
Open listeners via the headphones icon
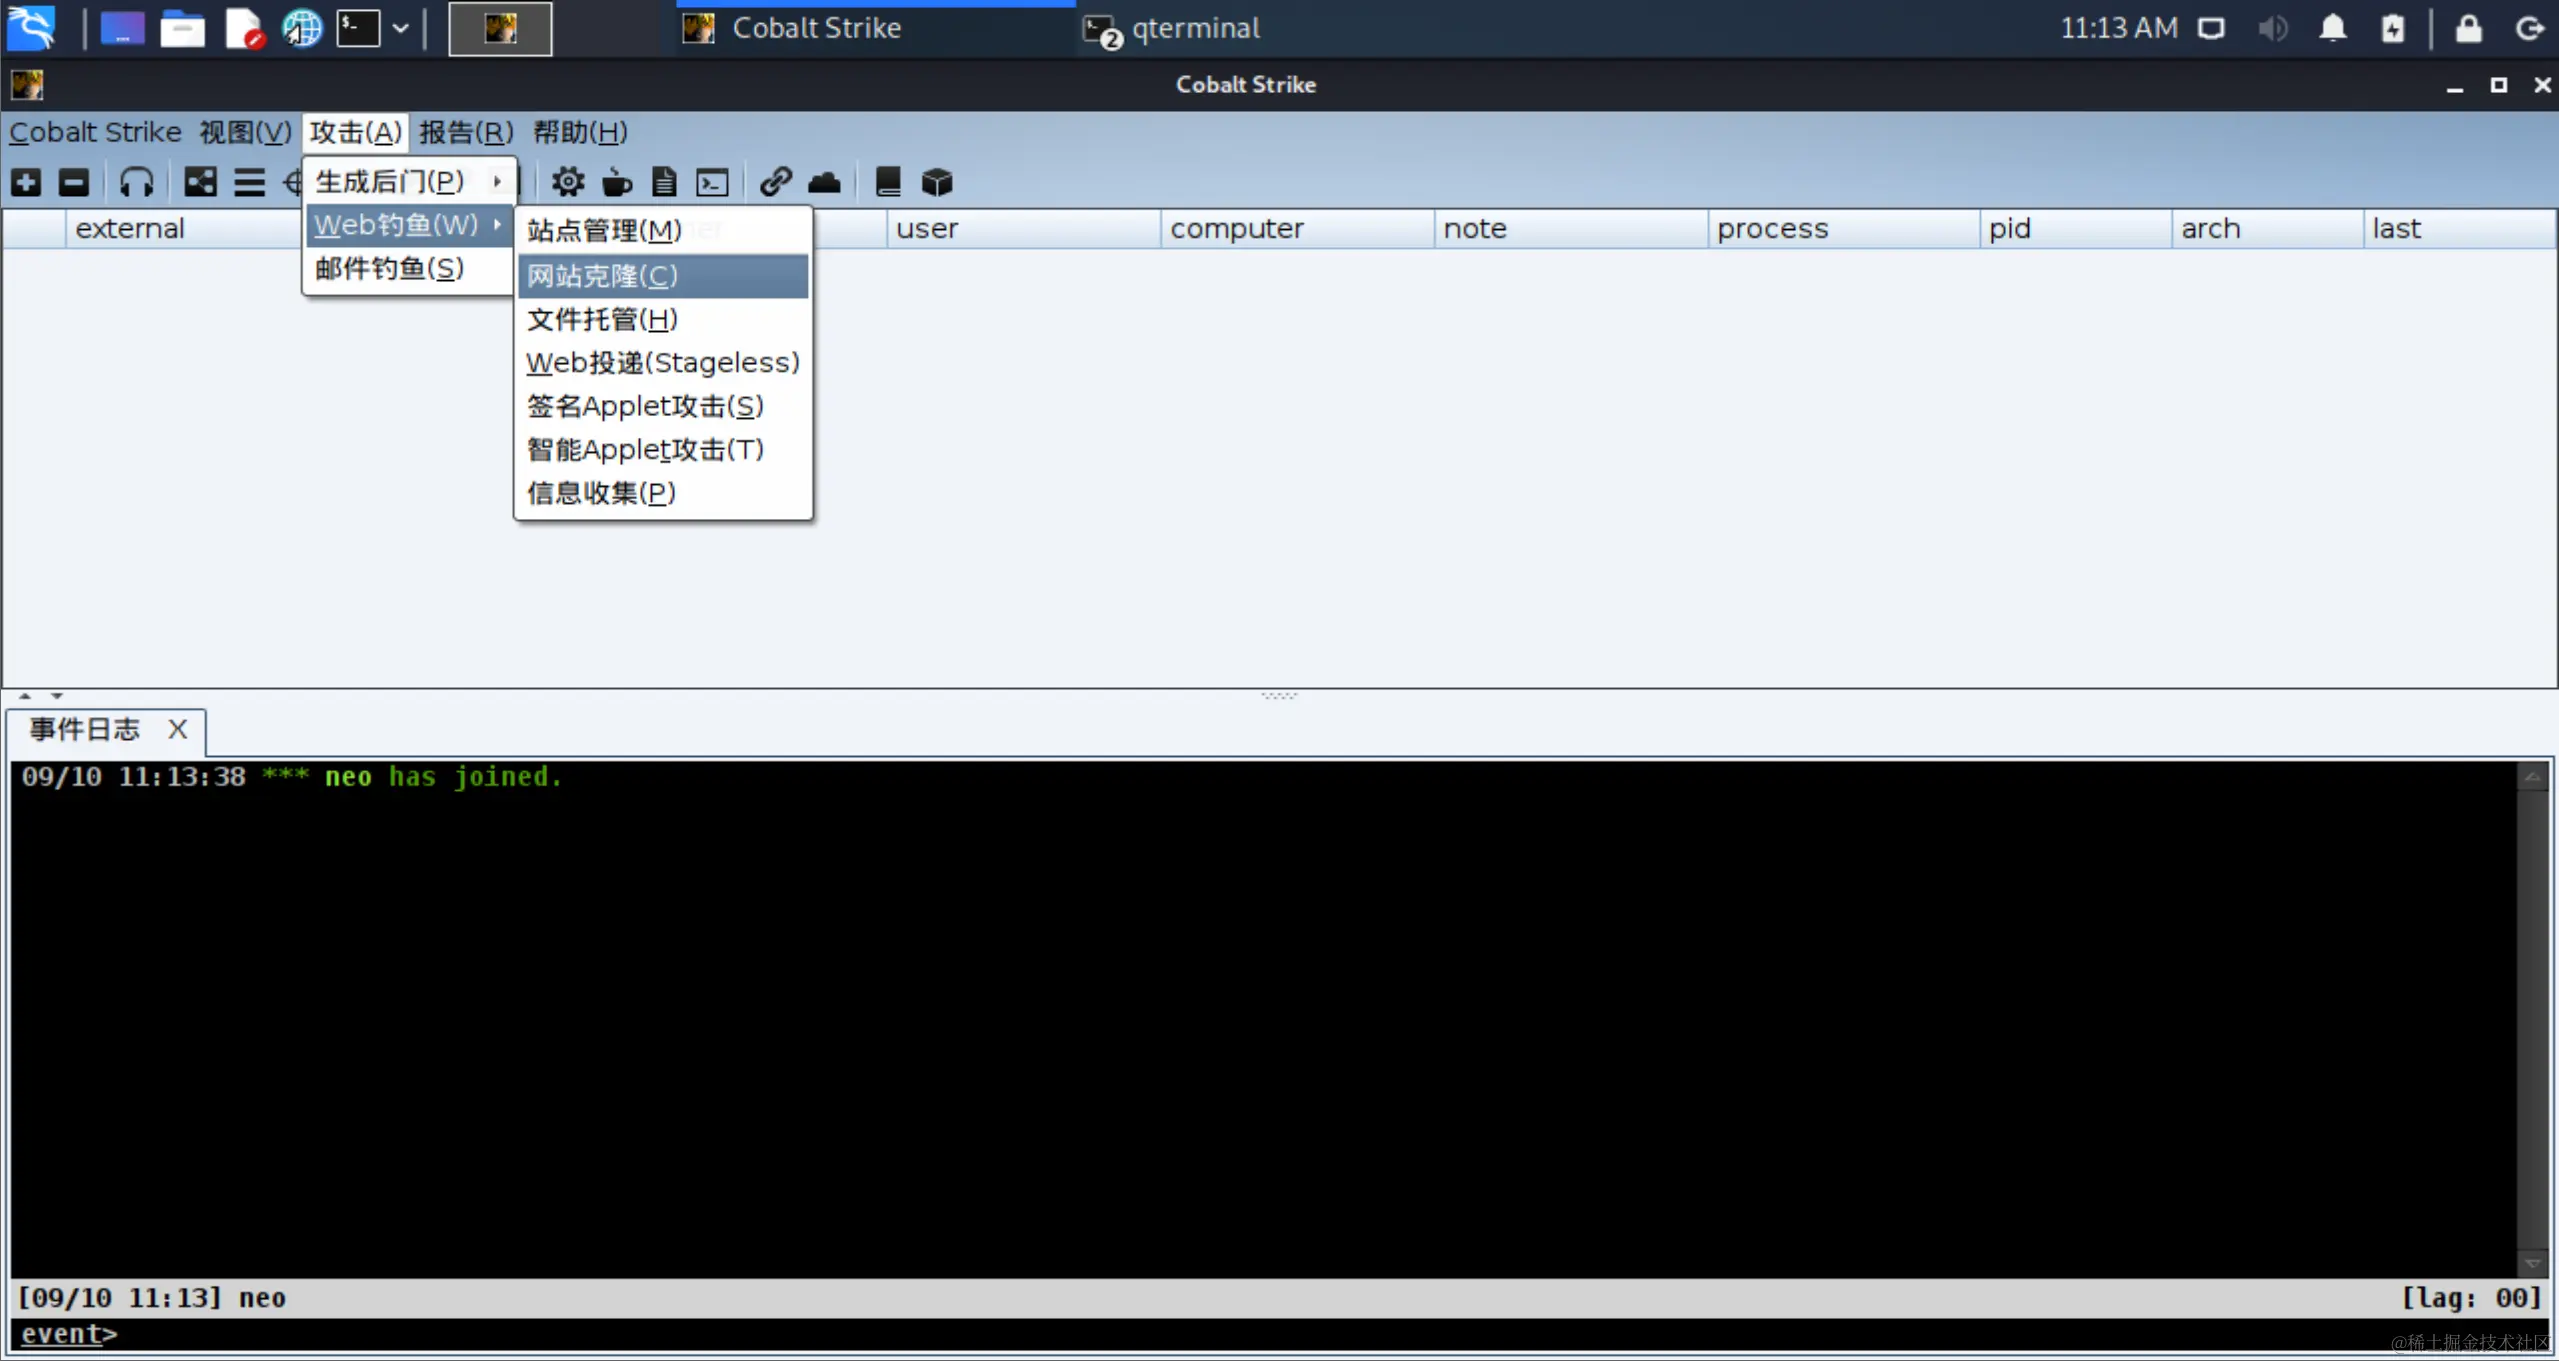136,182
